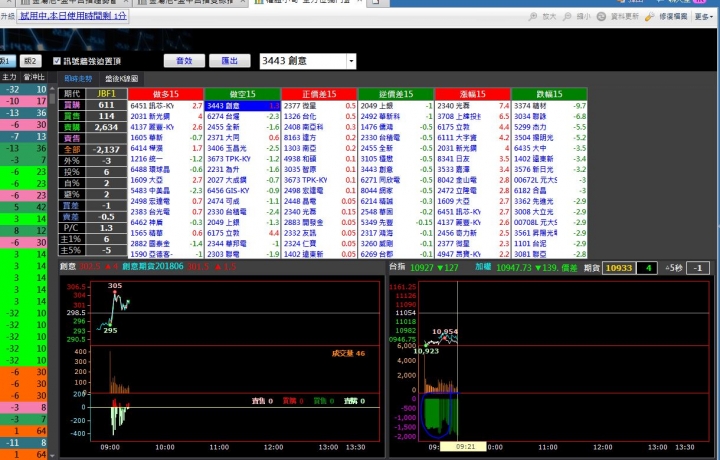Click the 09:21 time marker on index chart
This screenshot has height=460, width=720.
point(463,446)
